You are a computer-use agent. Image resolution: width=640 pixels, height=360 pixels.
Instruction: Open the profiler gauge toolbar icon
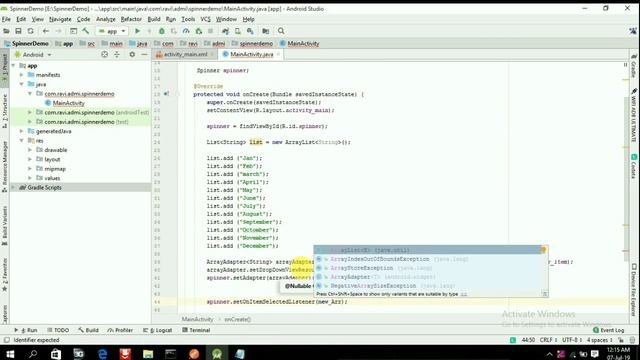[x=186, y=31]
